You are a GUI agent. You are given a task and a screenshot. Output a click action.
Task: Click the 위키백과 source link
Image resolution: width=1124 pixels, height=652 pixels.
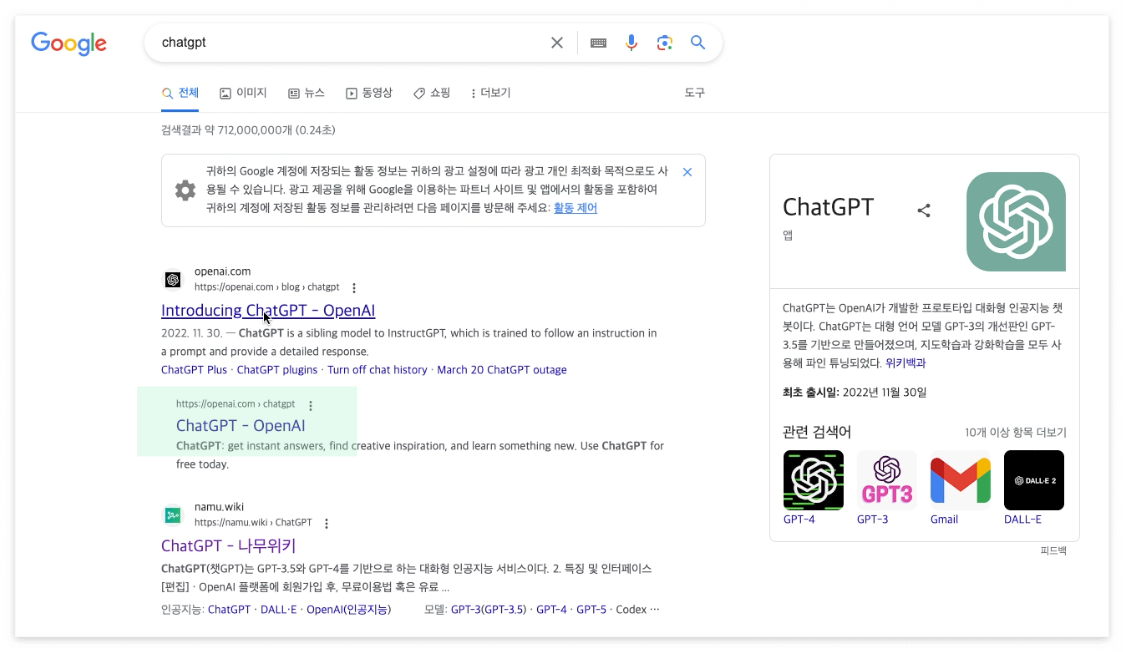pyautogui.click(x=905, y=363)
